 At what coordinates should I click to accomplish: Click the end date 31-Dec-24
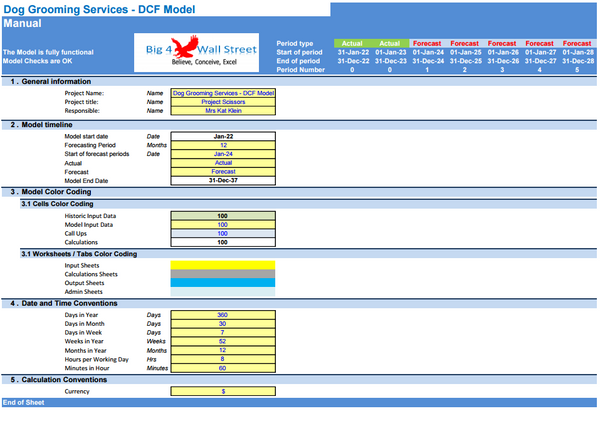tap(428, 61)
